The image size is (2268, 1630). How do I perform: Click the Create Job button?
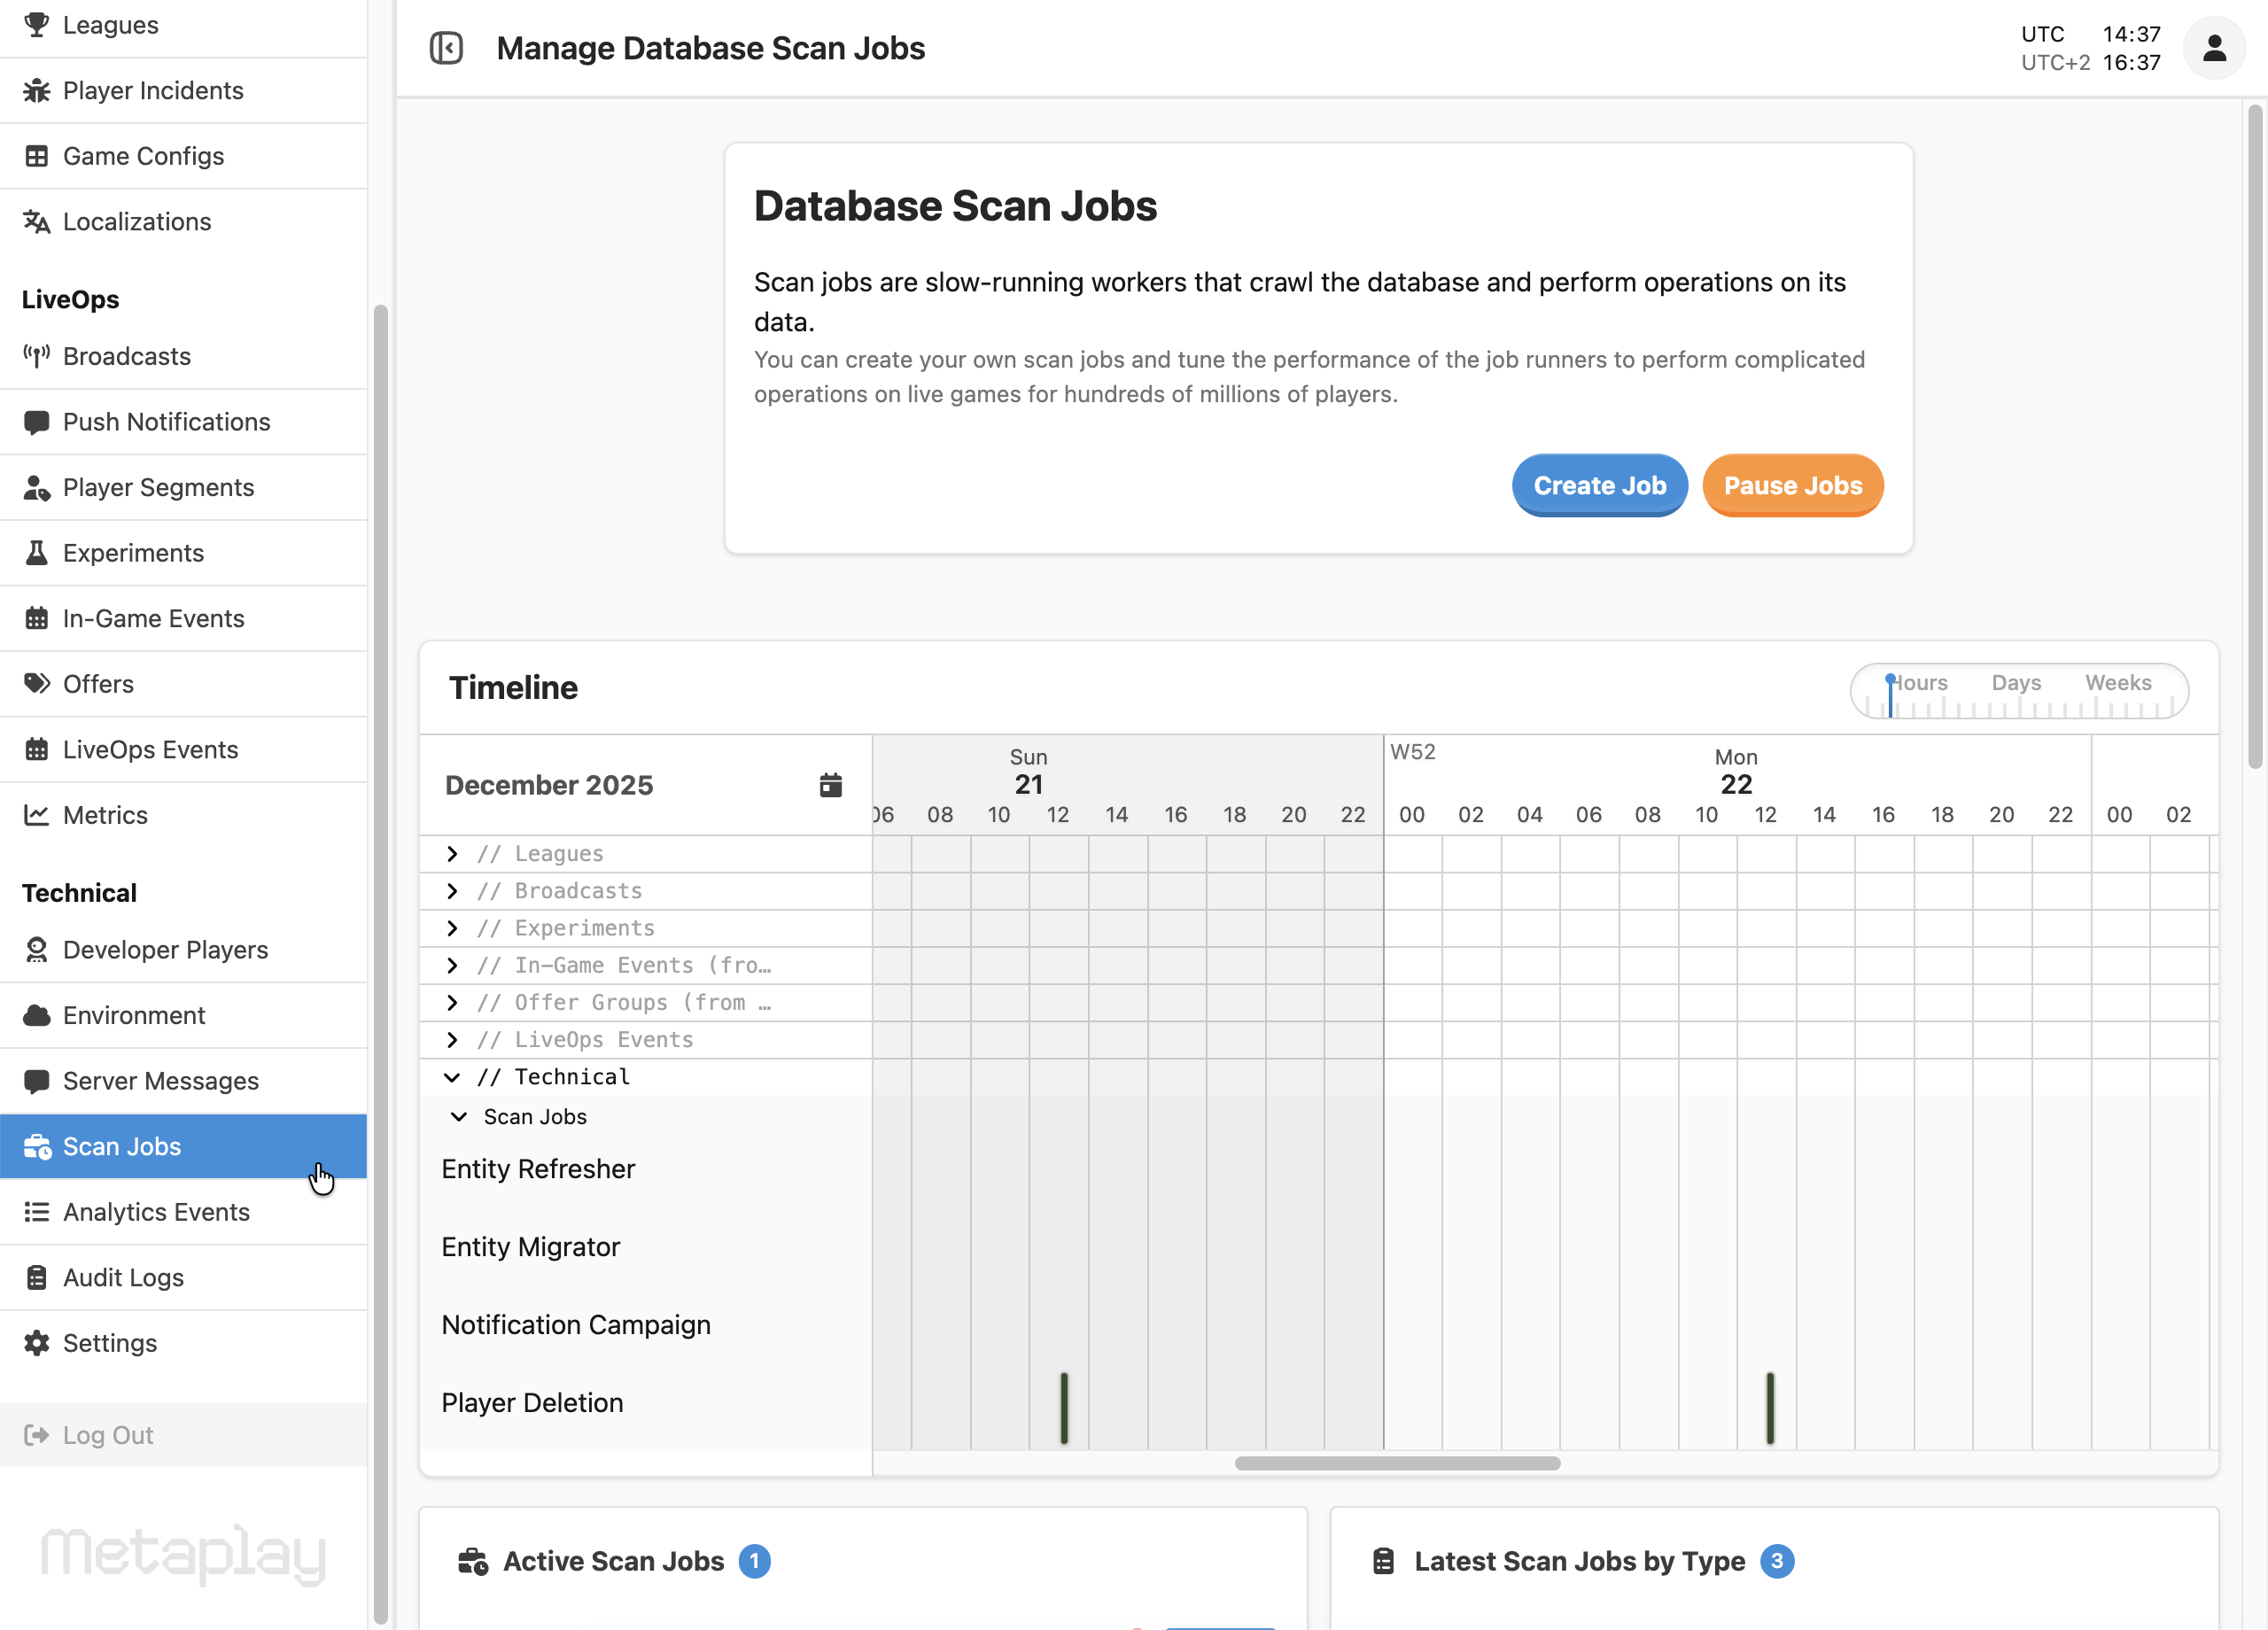point(1598,485)
